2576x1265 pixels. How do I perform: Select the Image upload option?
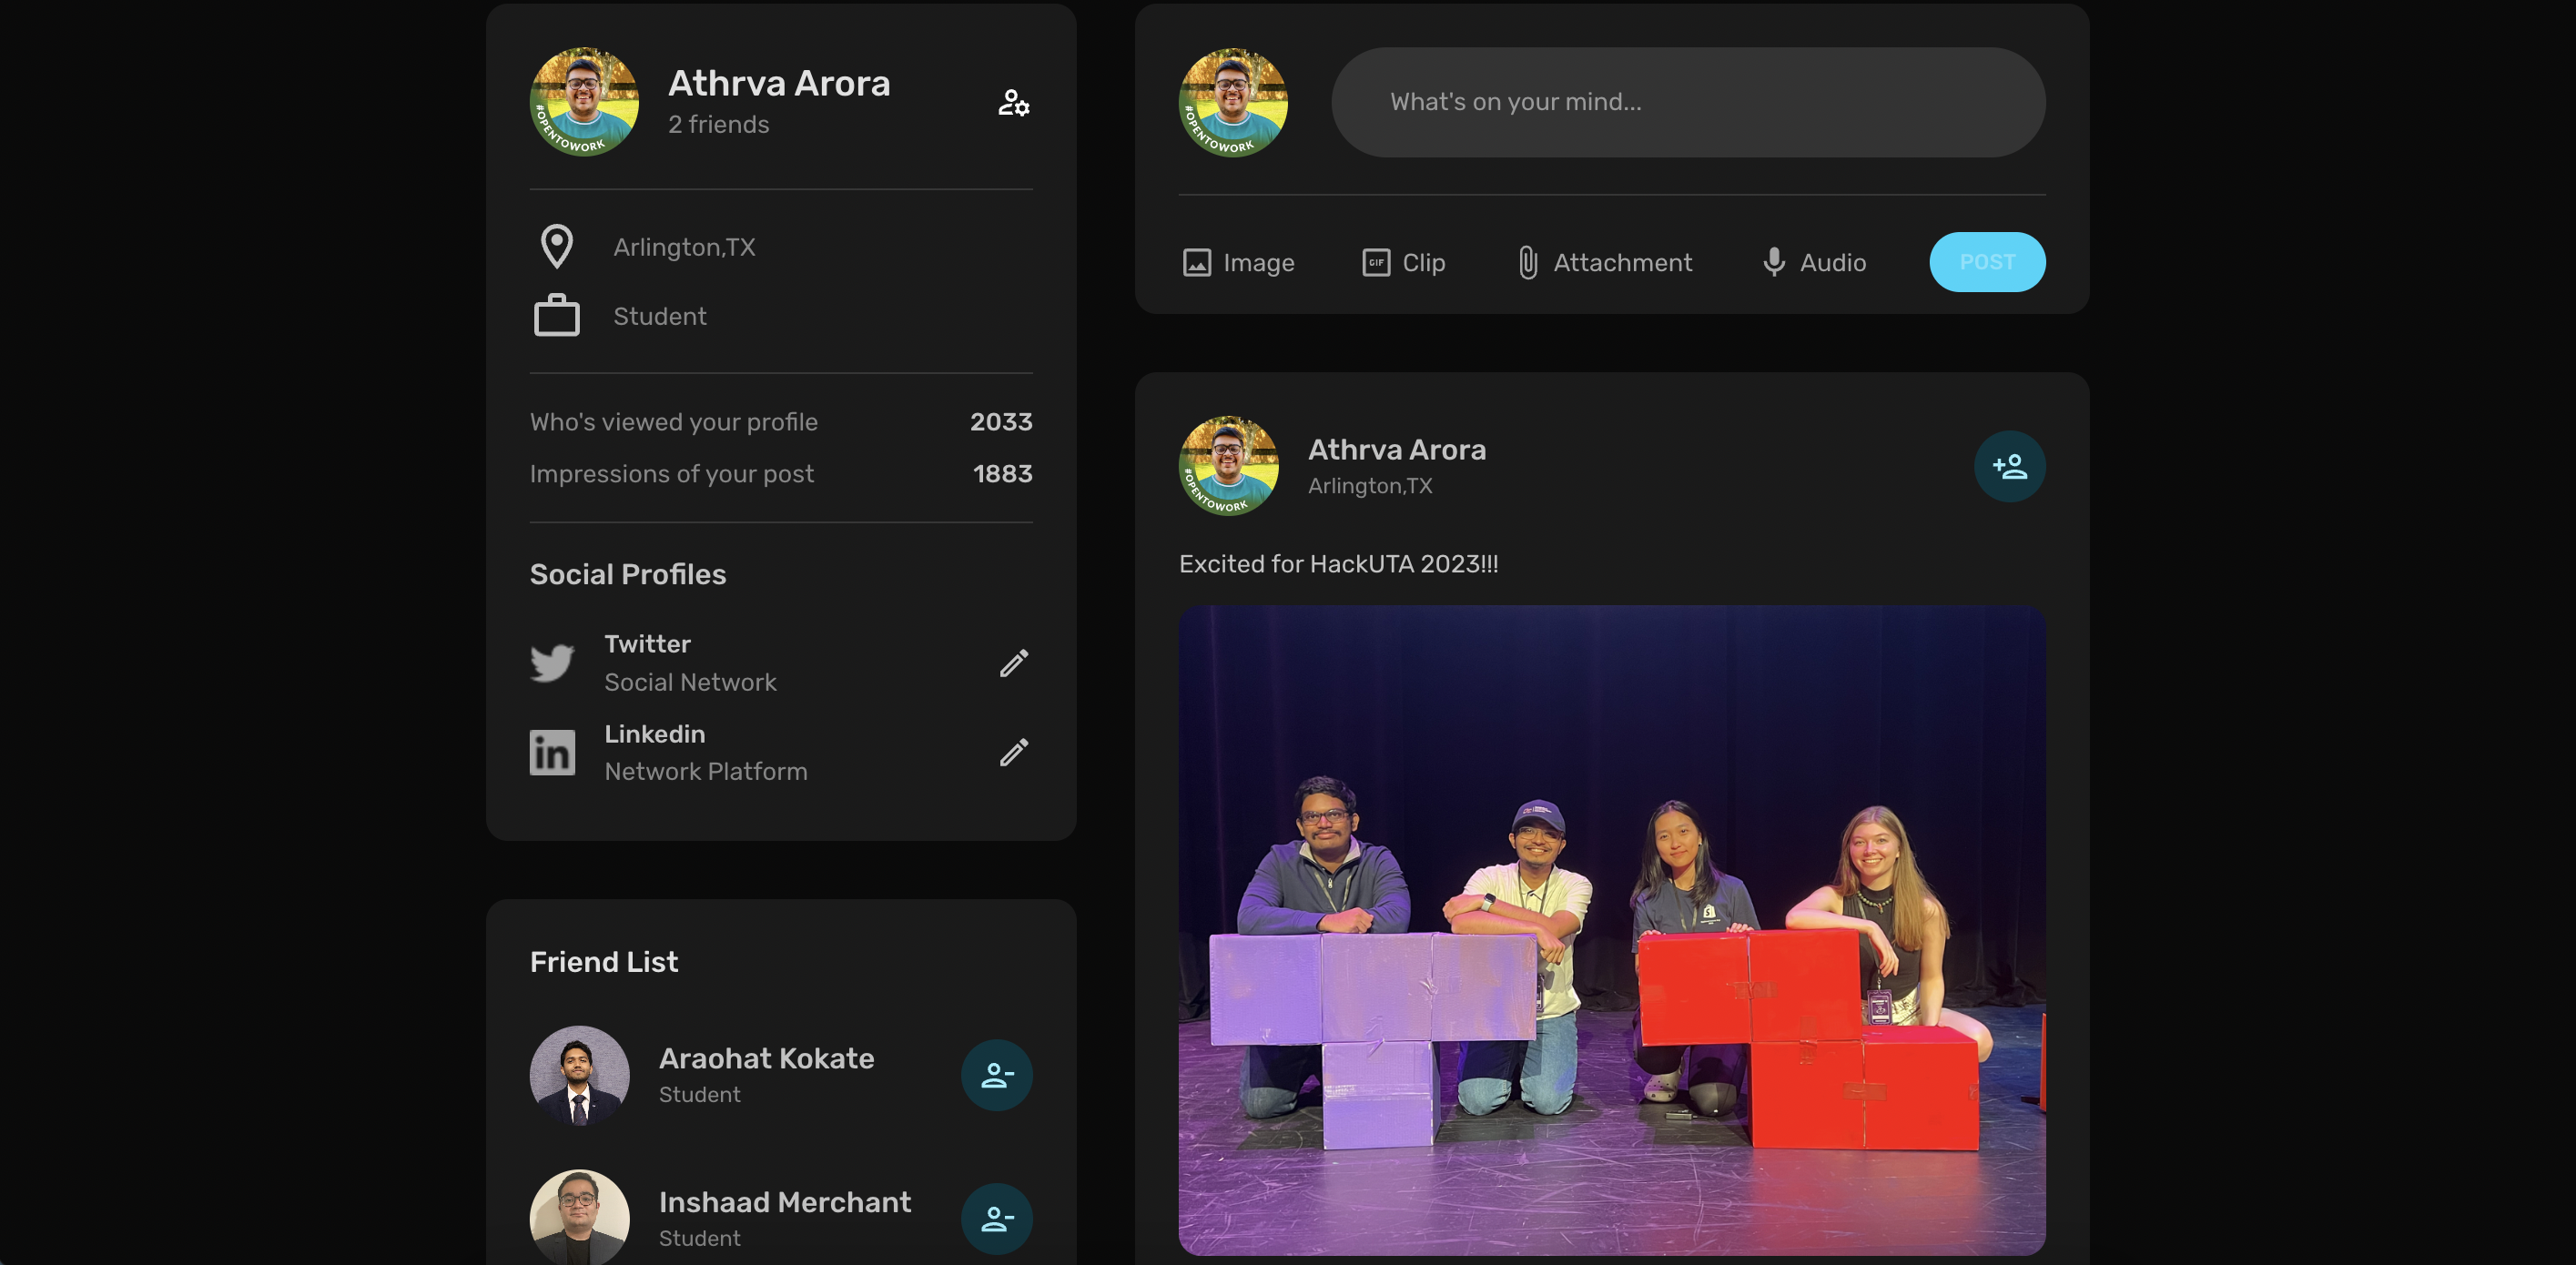click(x=1238, y=262)
